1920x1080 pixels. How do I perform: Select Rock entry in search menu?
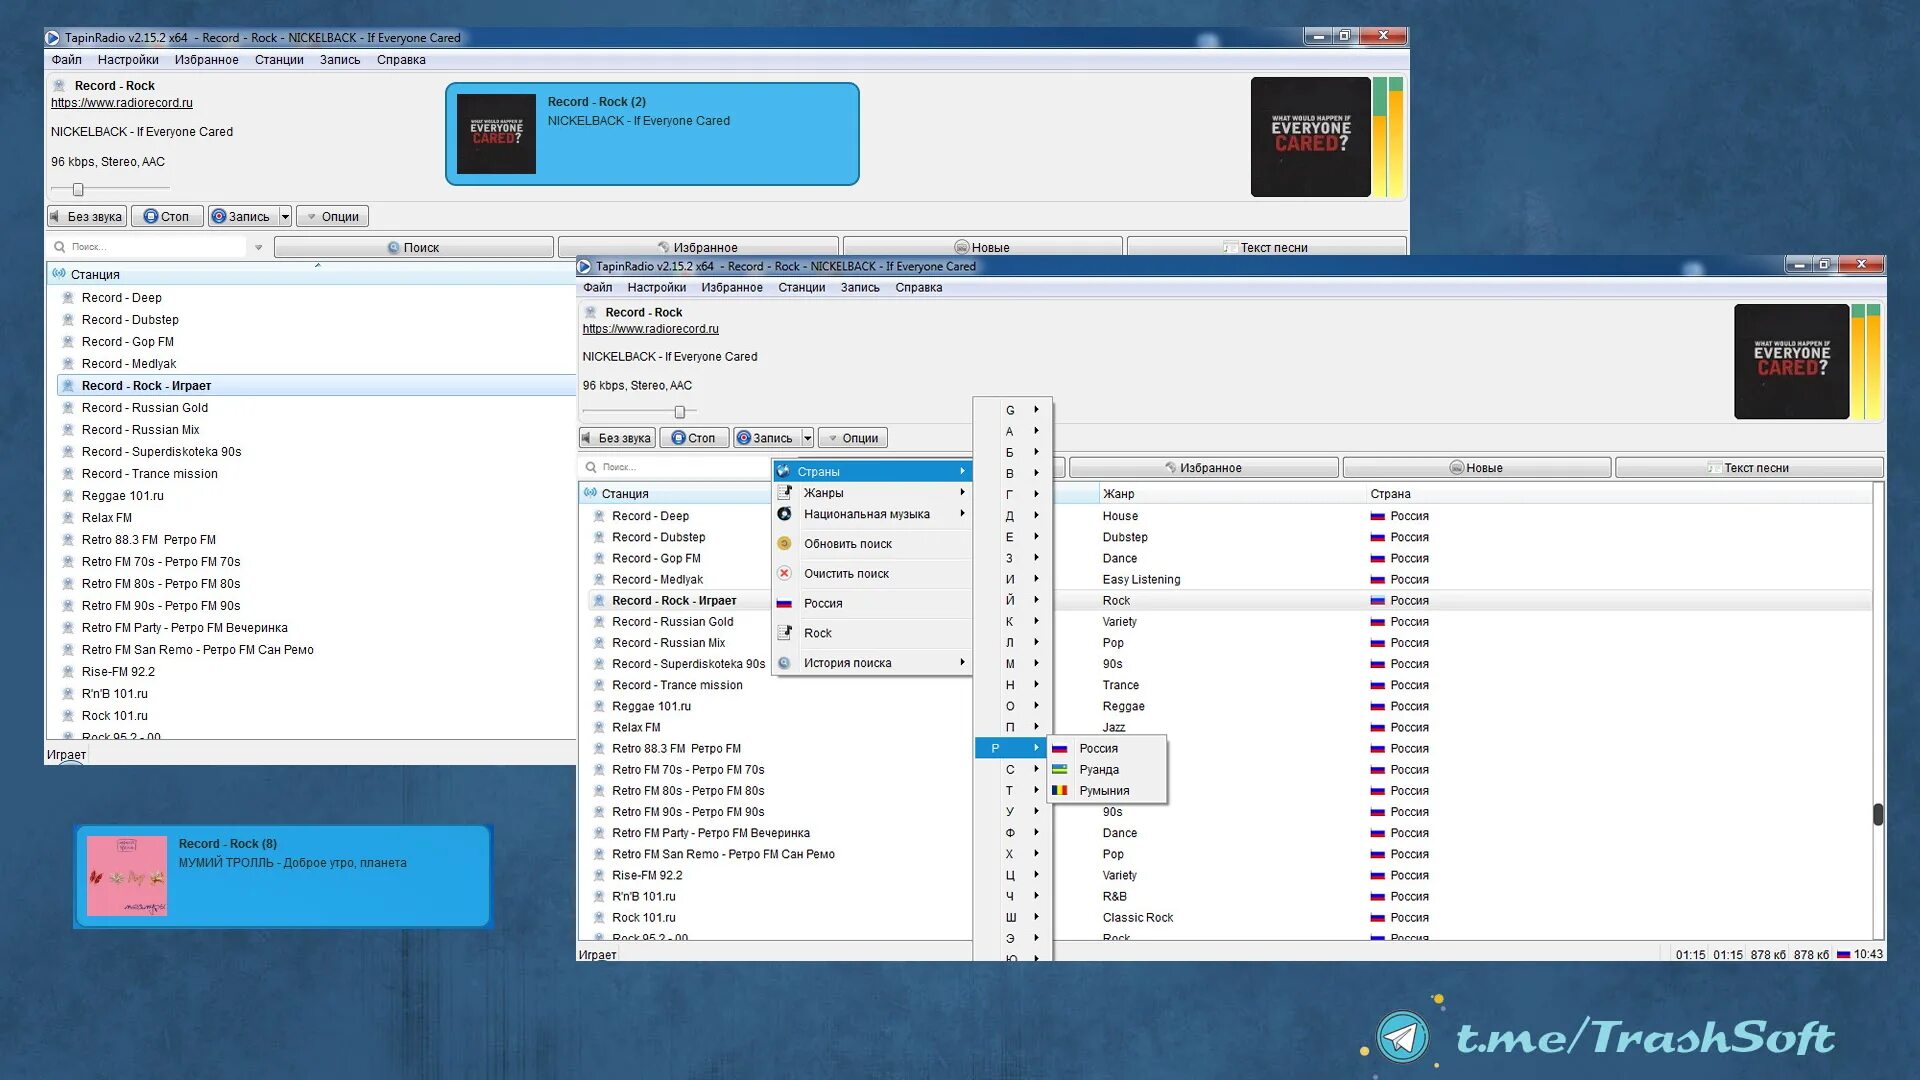872,633
